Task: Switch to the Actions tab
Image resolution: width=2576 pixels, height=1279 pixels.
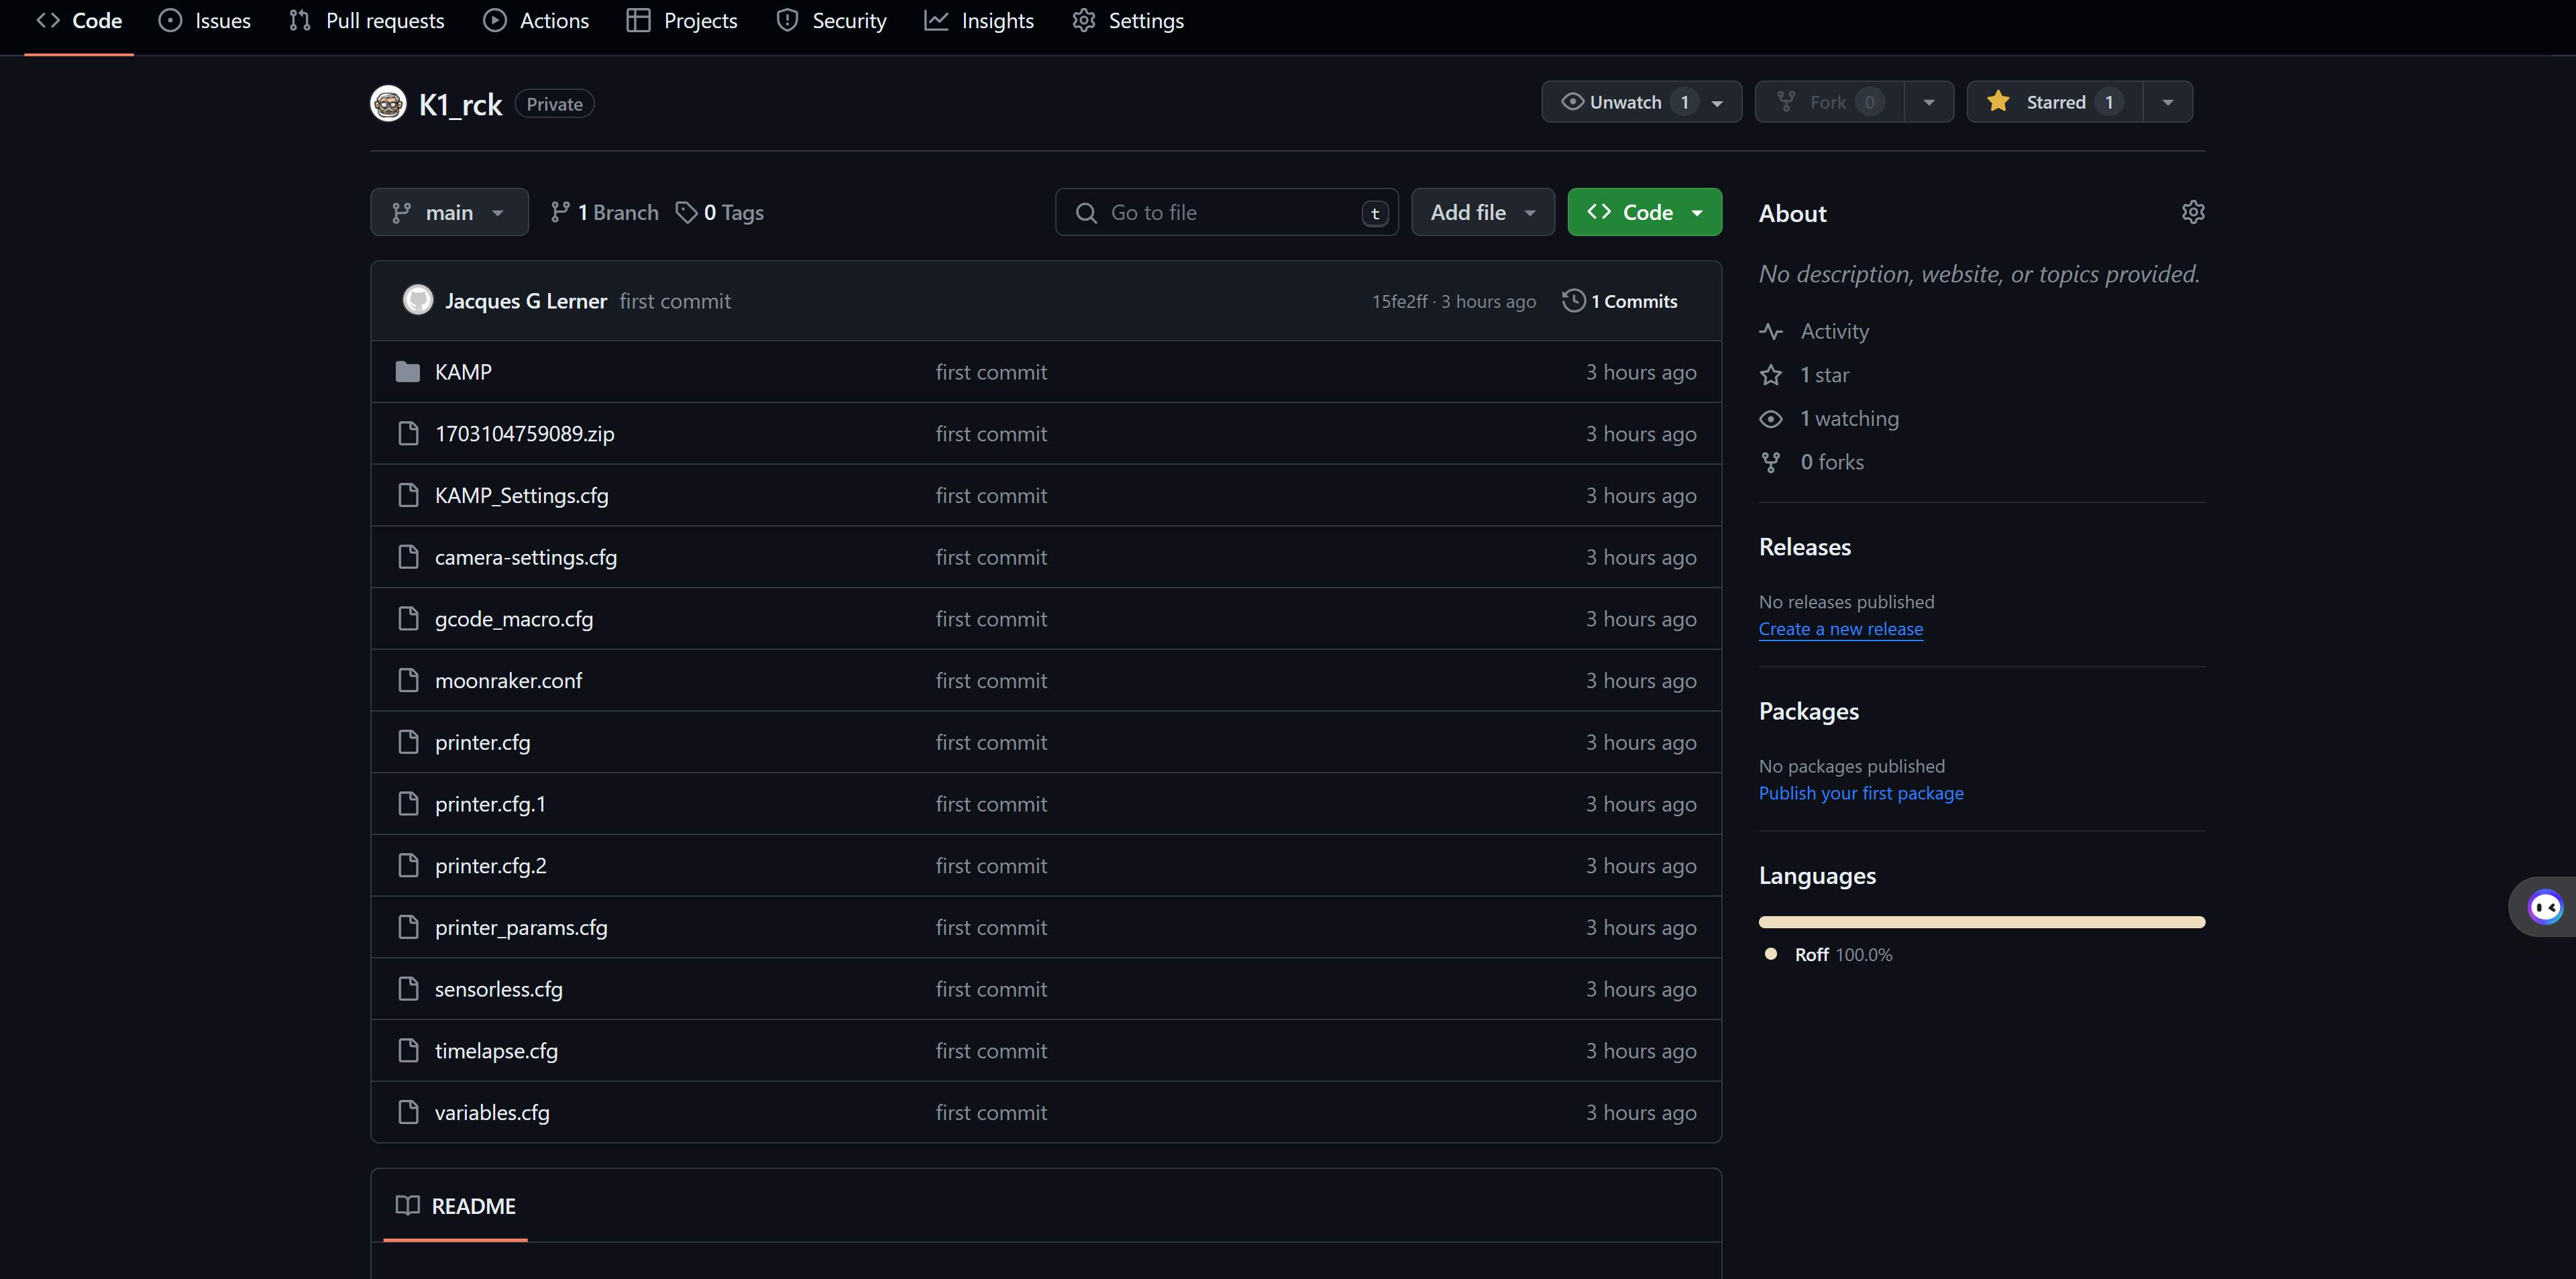Action: click(536, 21)
